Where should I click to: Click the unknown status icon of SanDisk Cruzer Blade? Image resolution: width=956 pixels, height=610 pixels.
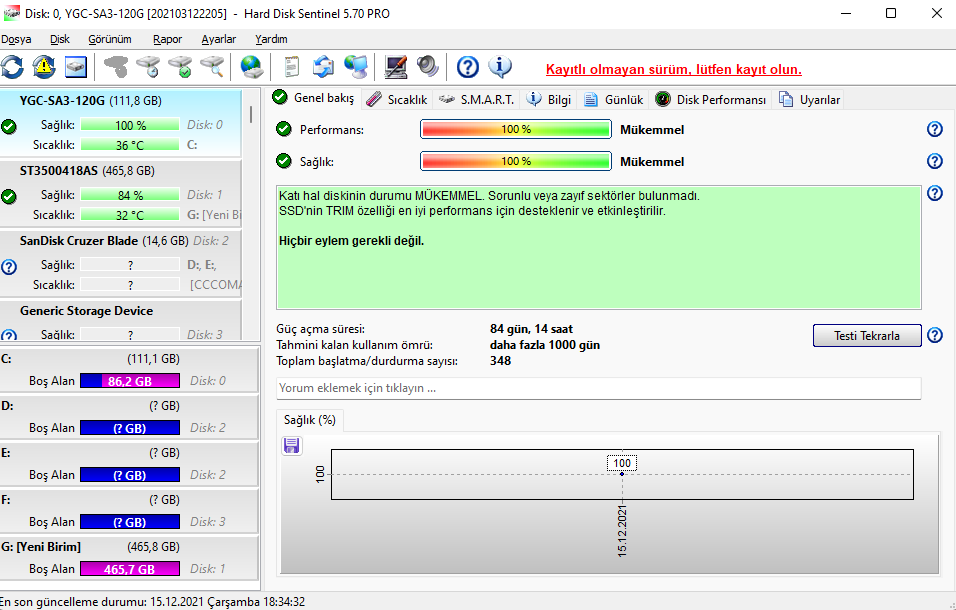(x=9, y=267)
